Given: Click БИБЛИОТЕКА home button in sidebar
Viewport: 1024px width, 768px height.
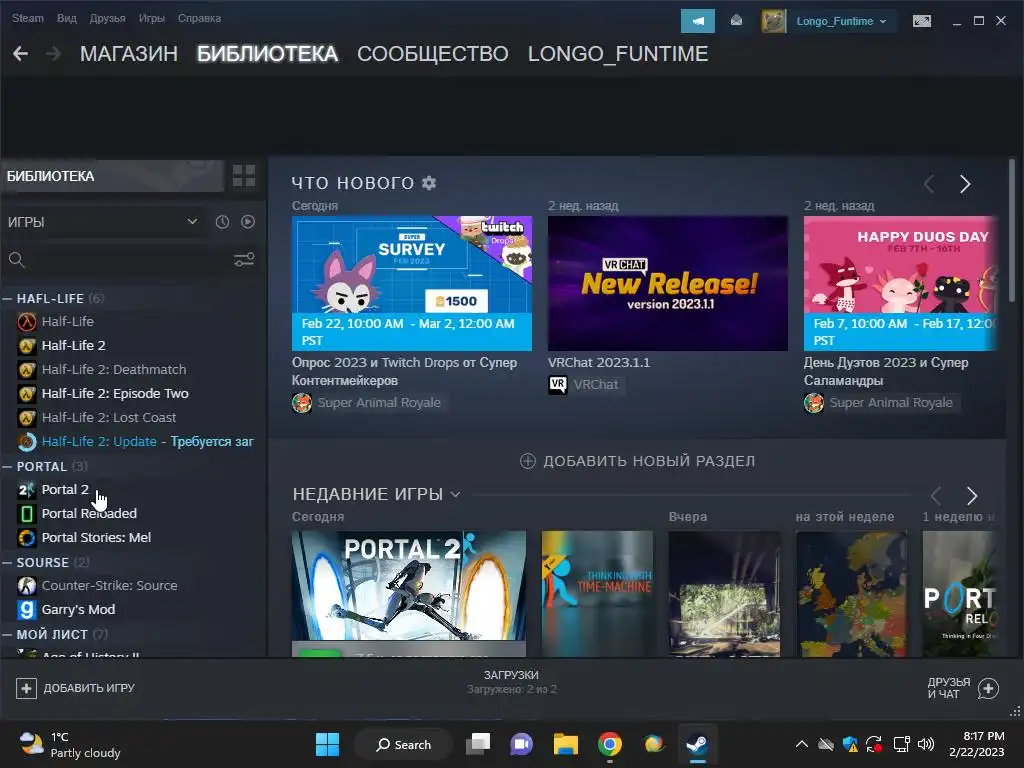Looking at the screenshot, I should coord(112,176).
